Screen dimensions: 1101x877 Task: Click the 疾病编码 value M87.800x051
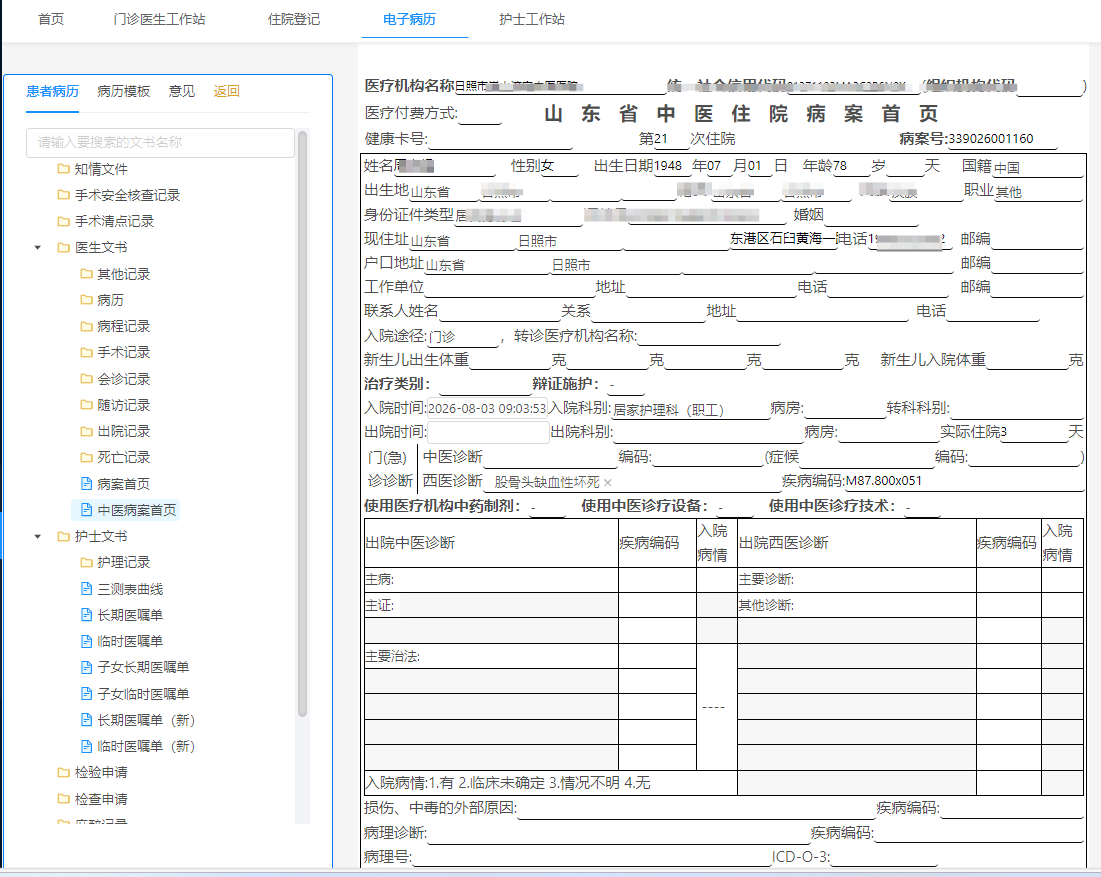pos(883,481)
